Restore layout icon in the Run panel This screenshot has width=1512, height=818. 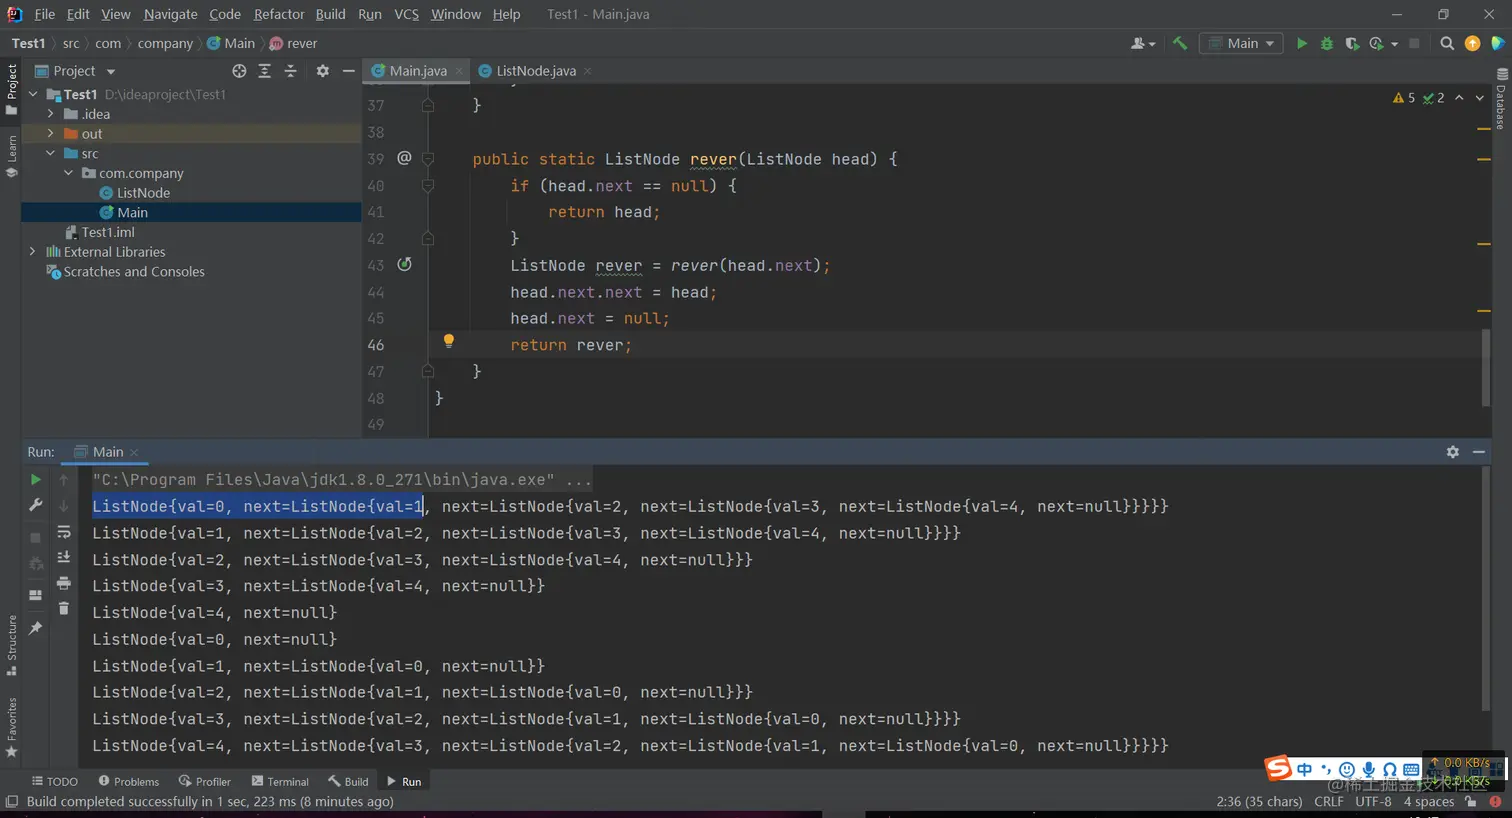click(x=36, y=595)
